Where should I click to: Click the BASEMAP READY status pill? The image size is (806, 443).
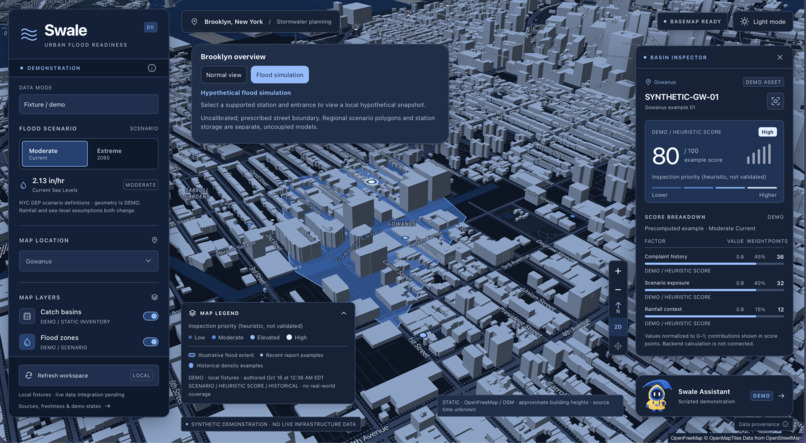click(692, 22)
